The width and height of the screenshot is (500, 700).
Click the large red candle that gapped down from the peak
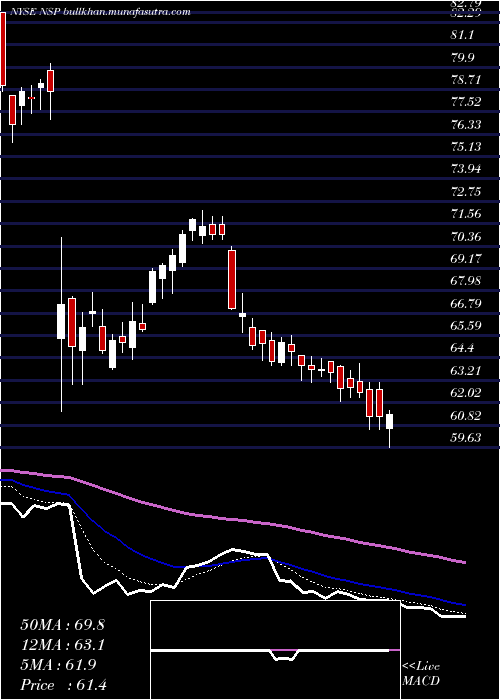click(x=232, y=279)
